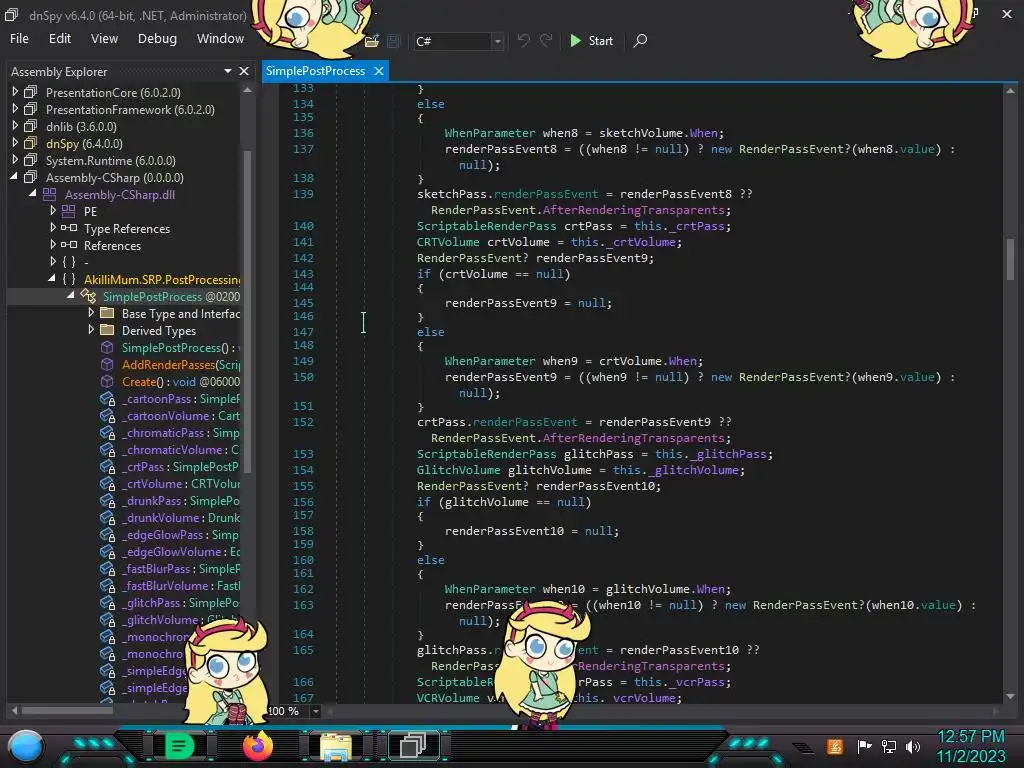The width and height of the screenshot is (1024, 768).
Task: Expand the Derived Types folder
Action: 91,330
